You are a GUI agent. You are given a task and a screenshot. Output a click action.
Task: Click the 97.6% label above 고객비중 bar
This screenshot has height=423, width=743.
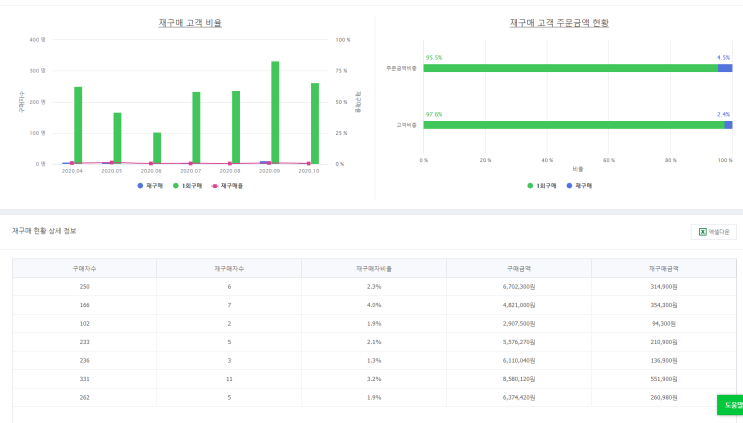tap(434, 115)
